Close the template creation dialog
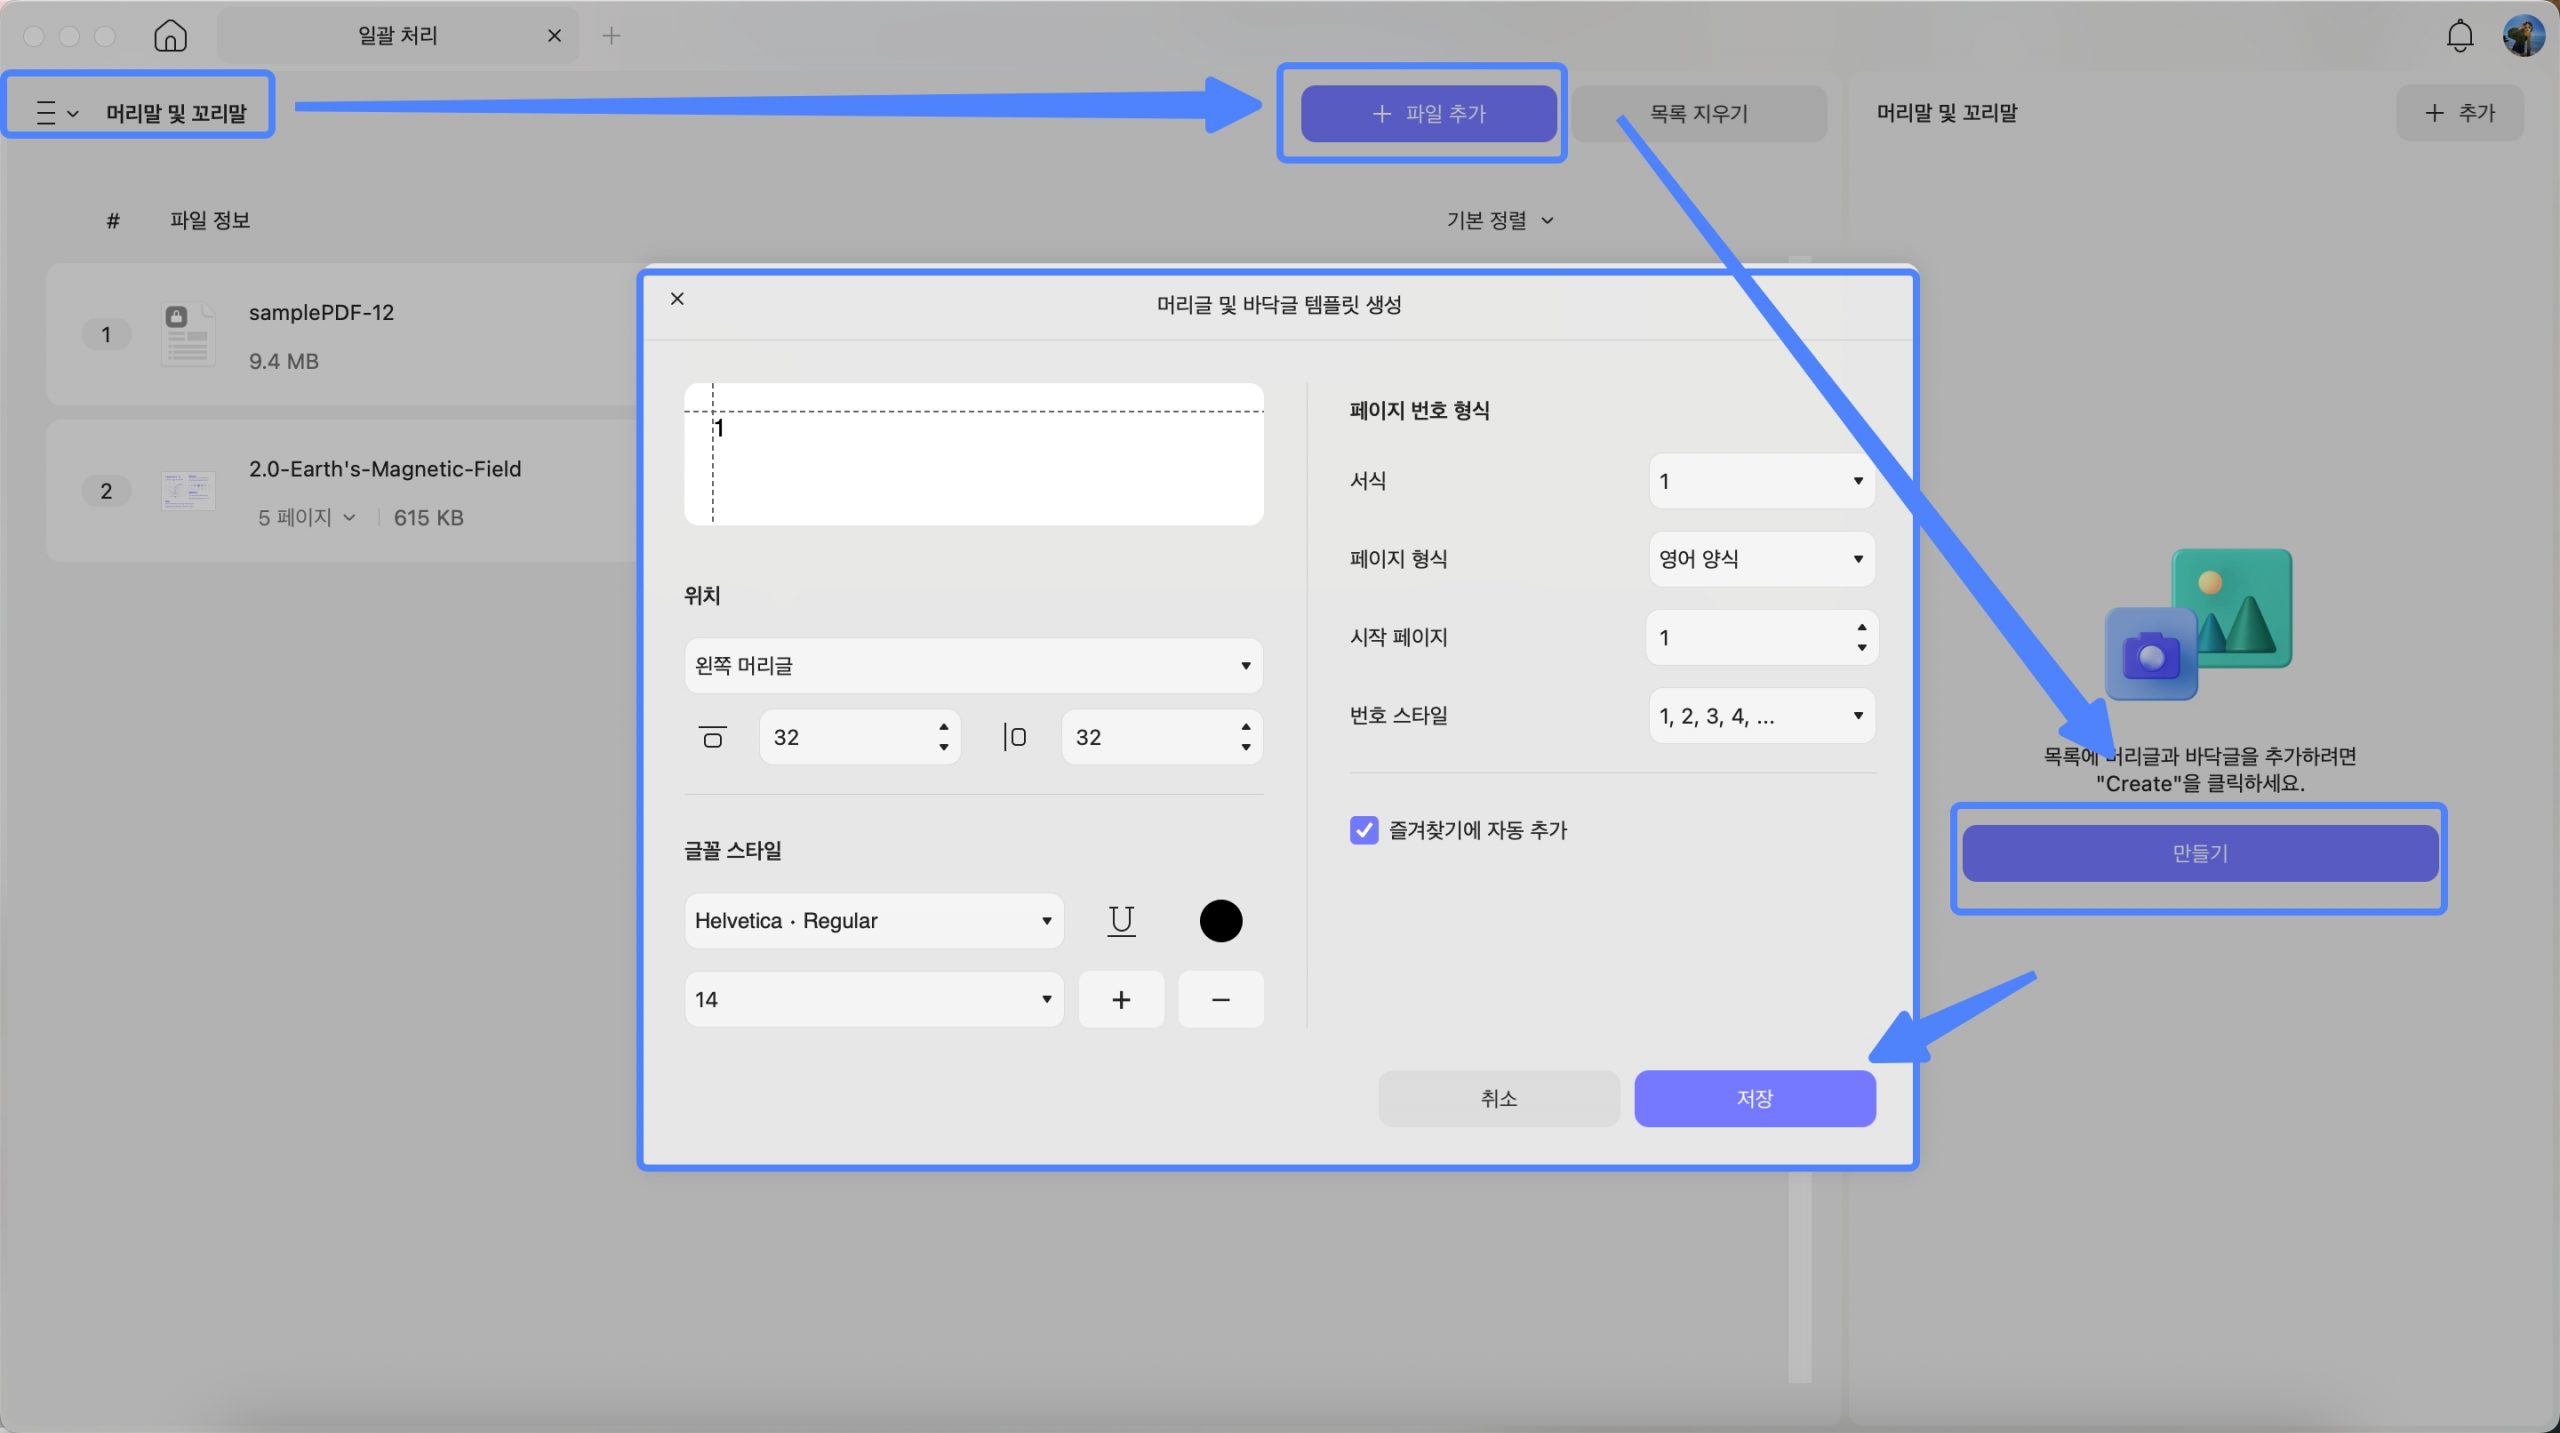This screenshot has height=1433, width=2560. point(677,299)
